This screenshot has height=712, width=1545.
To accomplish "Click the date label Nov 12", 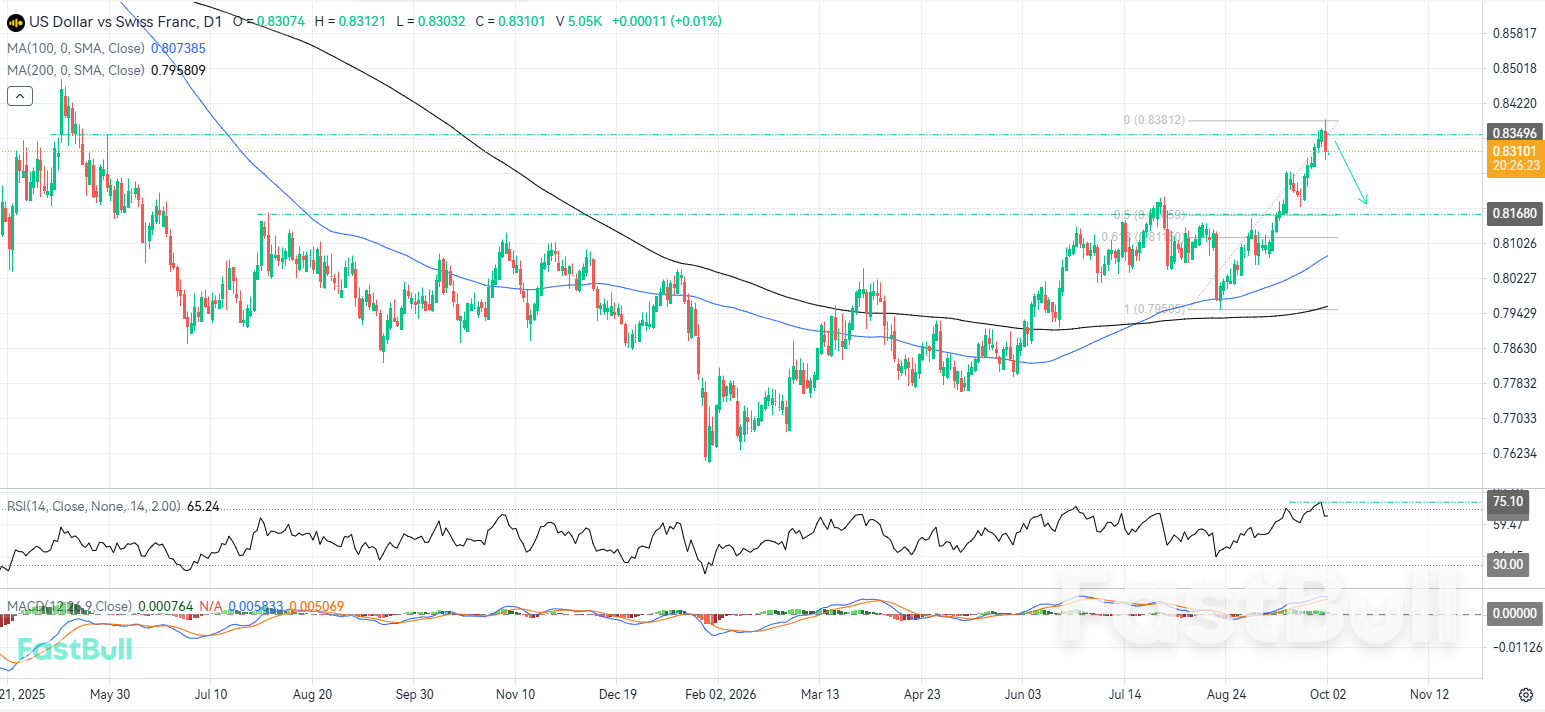I will pyautogui.click(x=1430, y=693).
